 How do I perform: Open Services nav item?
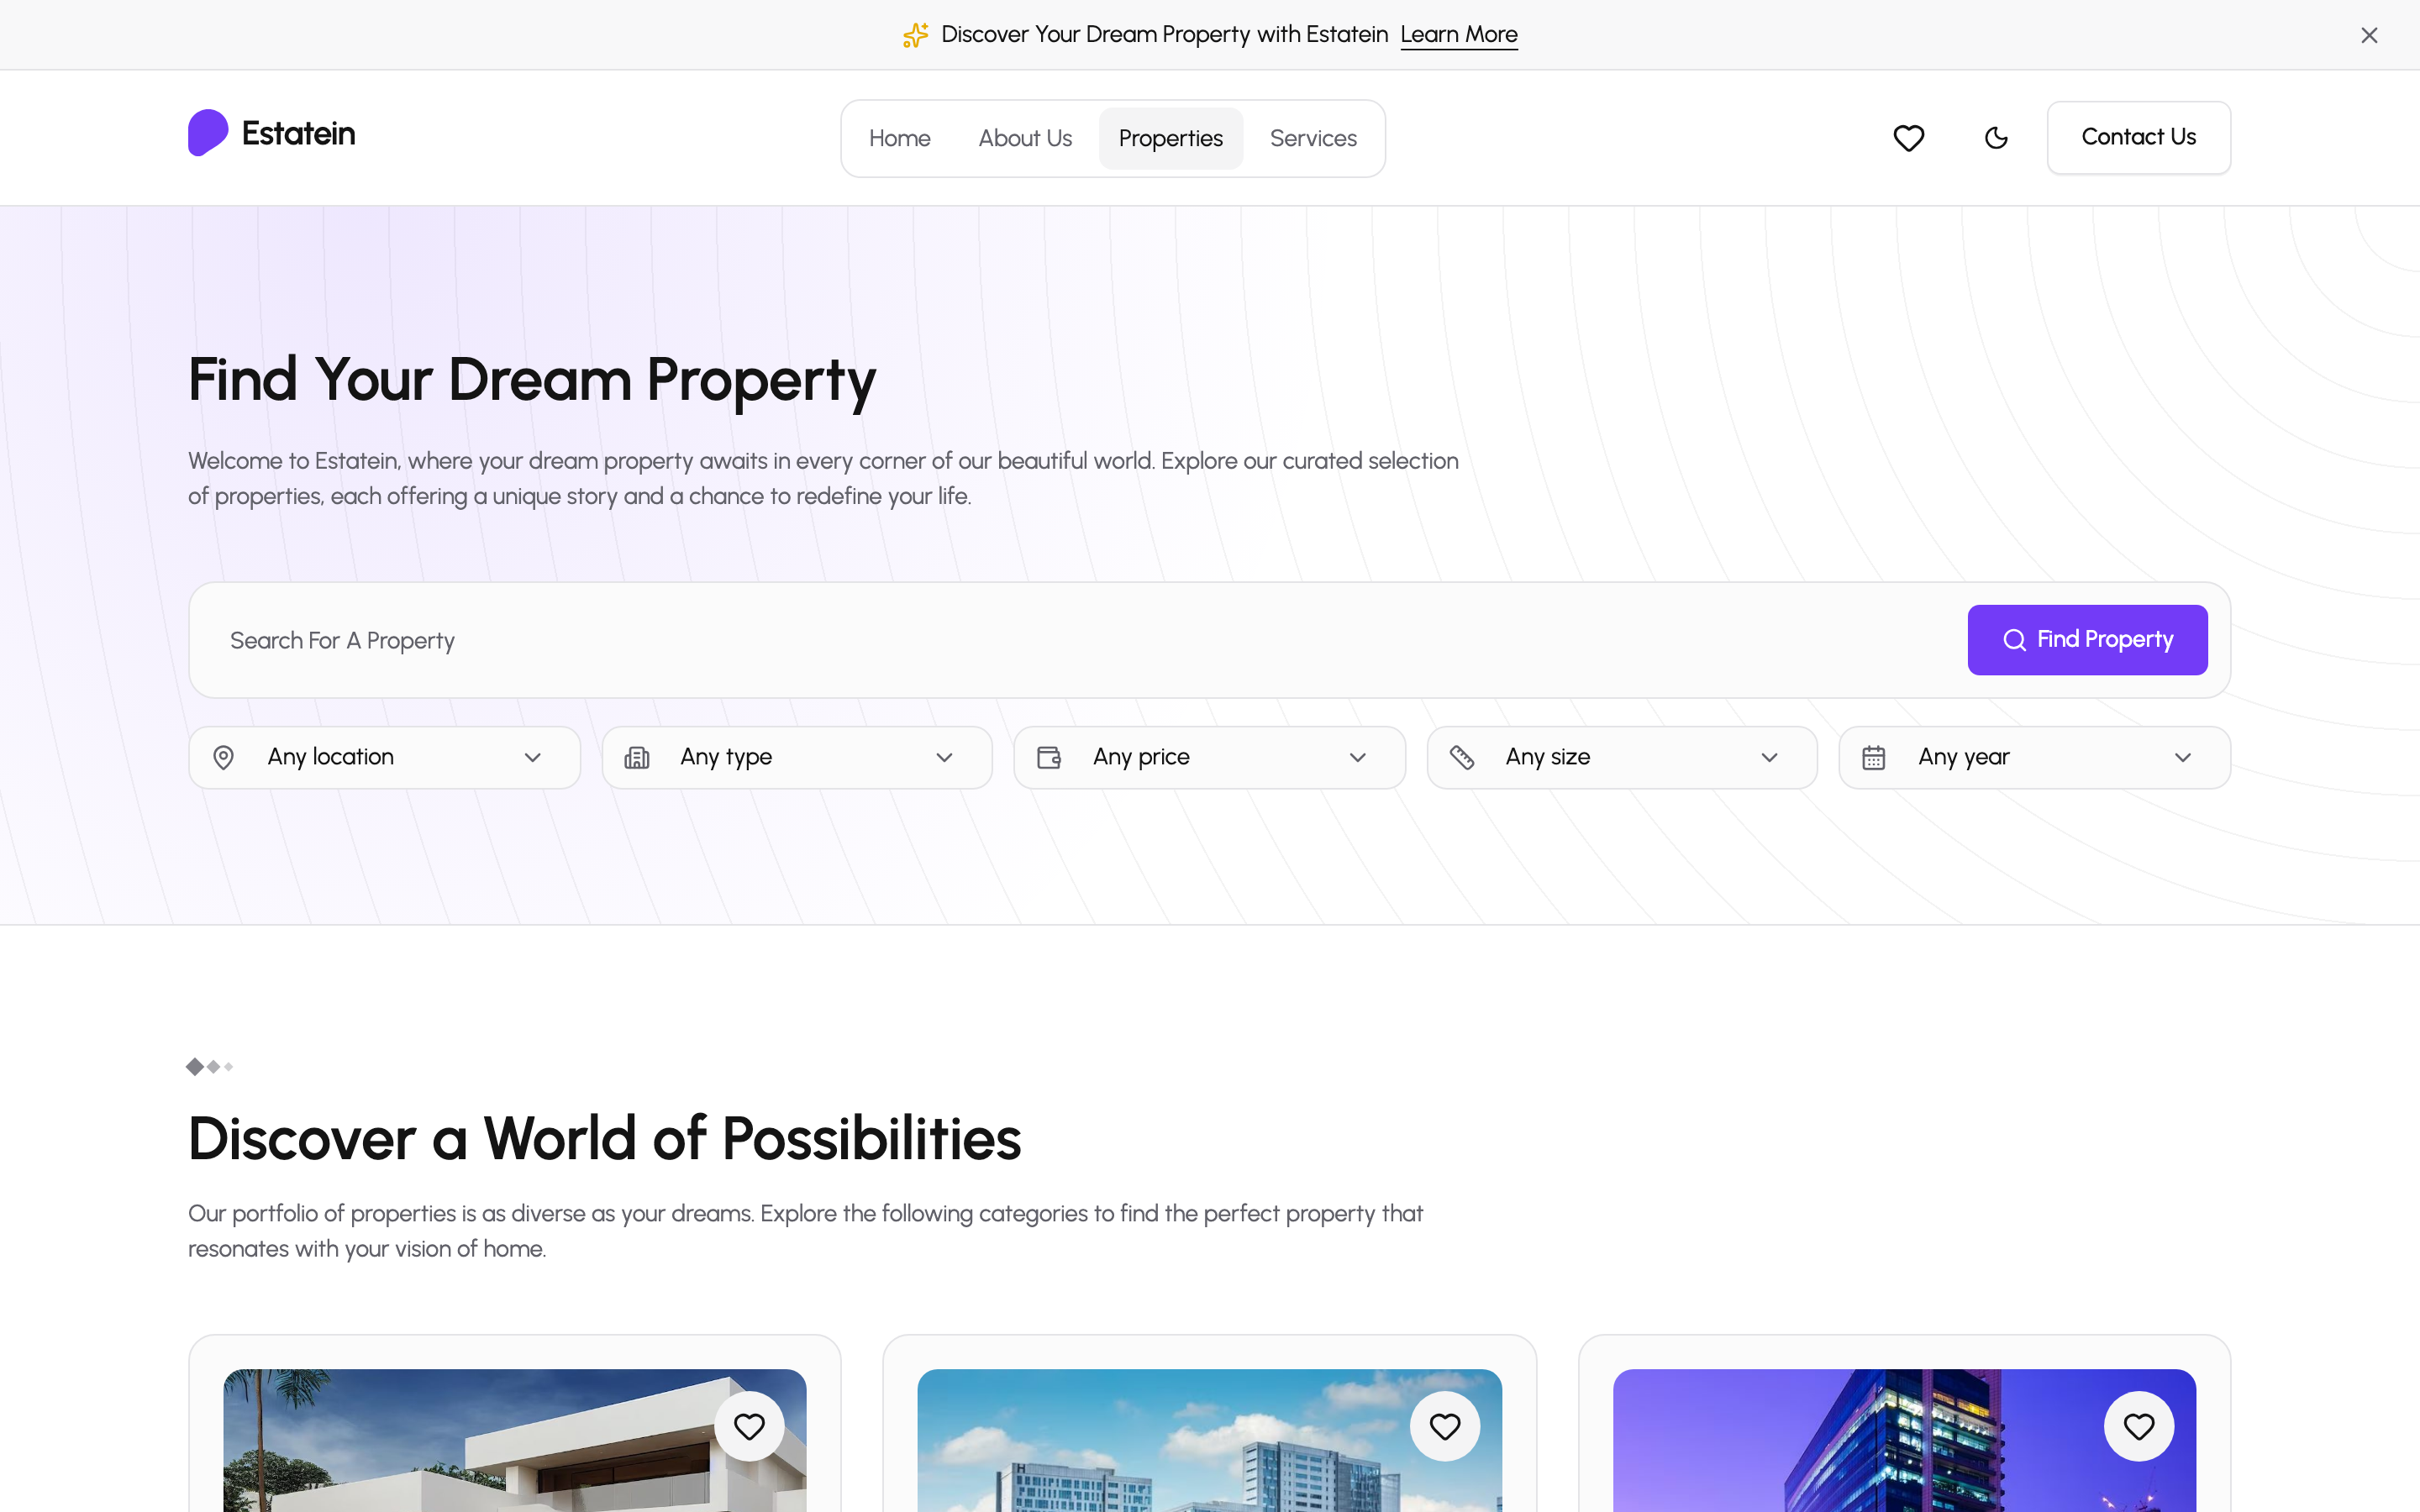pyautogui.click(x=1313, y=138)
